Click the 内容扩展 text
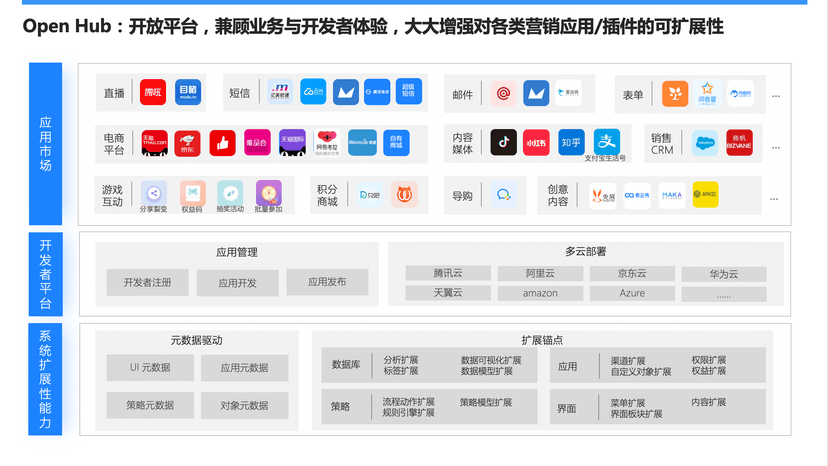 [709, 402]
